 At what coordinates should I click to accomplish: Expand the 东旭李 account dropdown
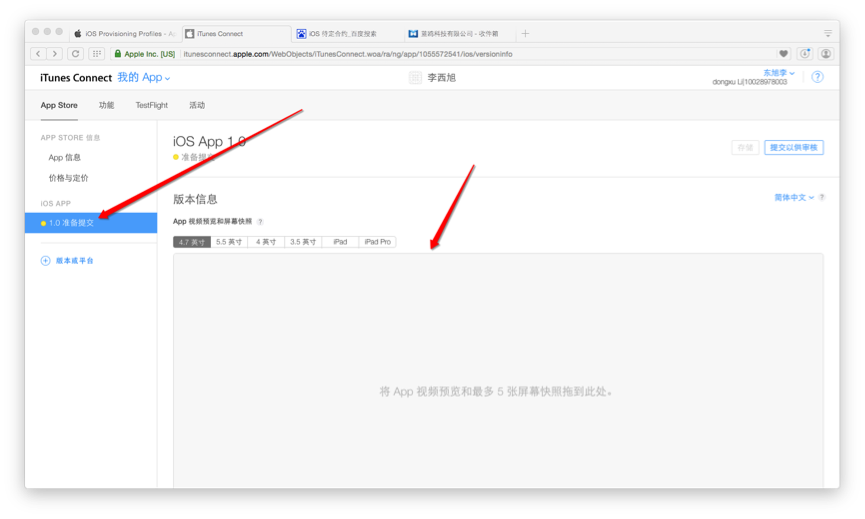pyautogui.click(x=778, y=73)
